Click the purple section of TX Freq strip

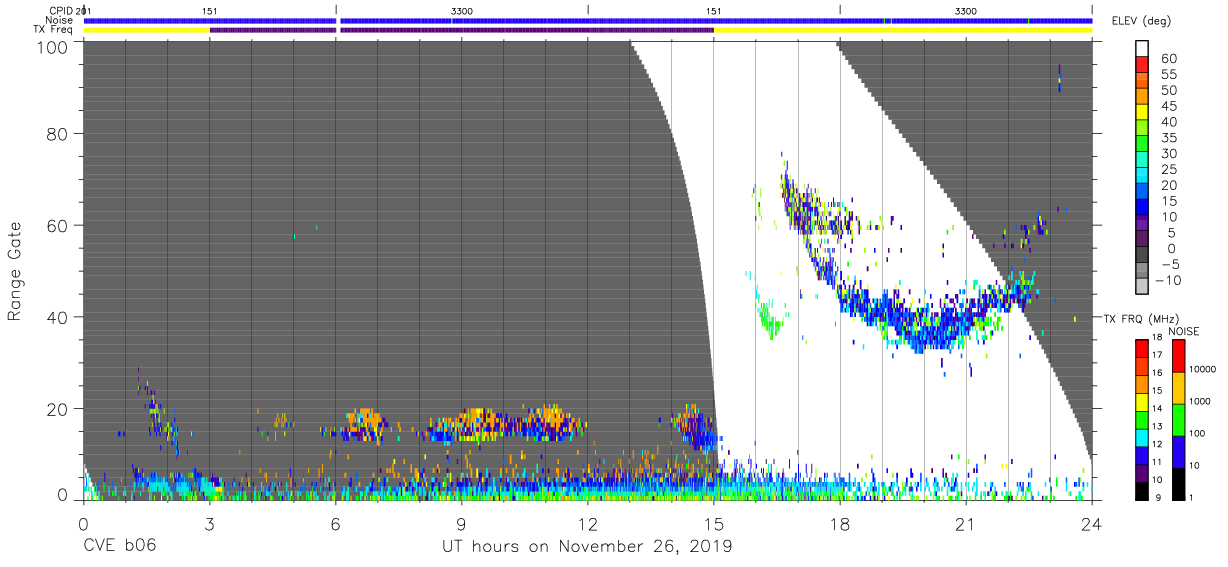click(x=462, y=30)
